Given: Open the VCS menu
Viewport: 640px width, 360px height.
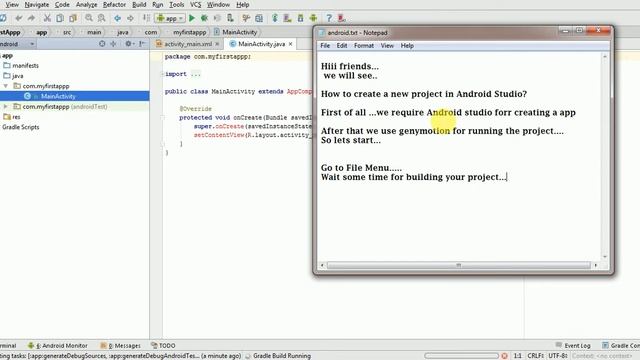Looking at the screenshot, I should [x=196, y=5].
